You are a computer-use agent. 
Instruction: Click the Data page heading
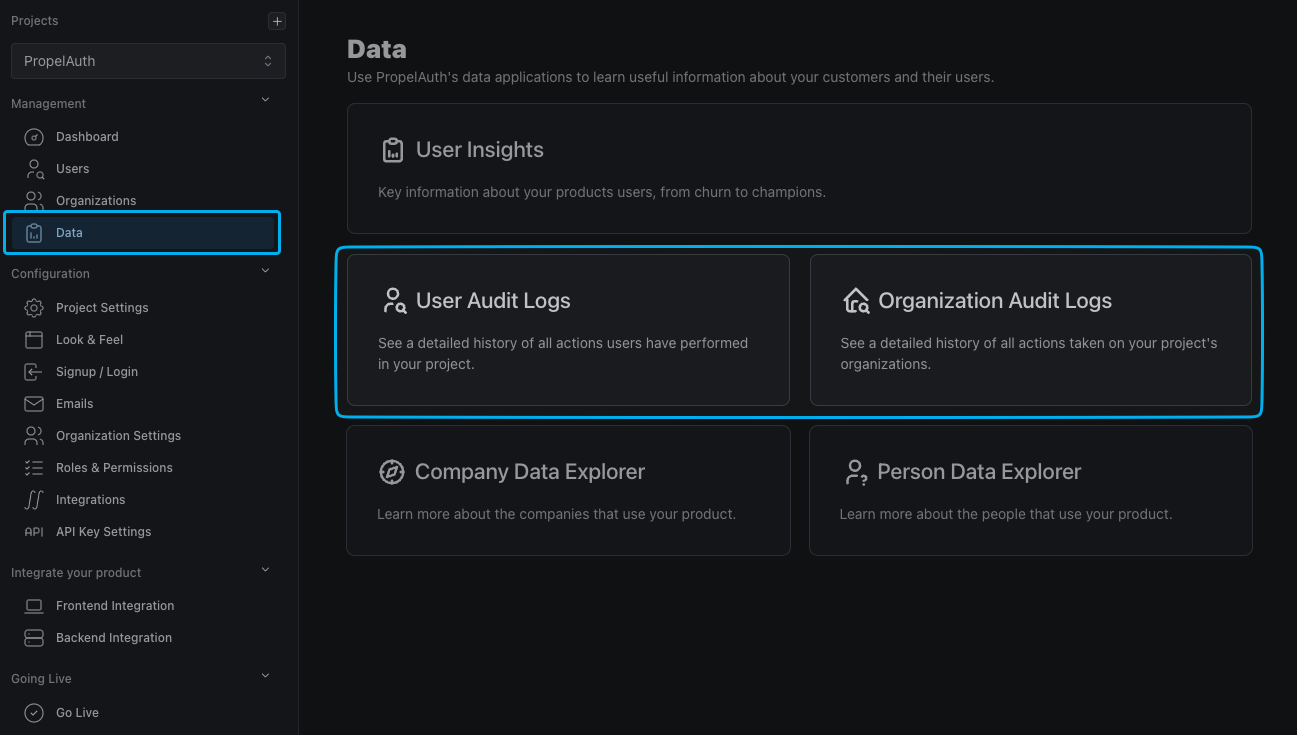(377, 49)
